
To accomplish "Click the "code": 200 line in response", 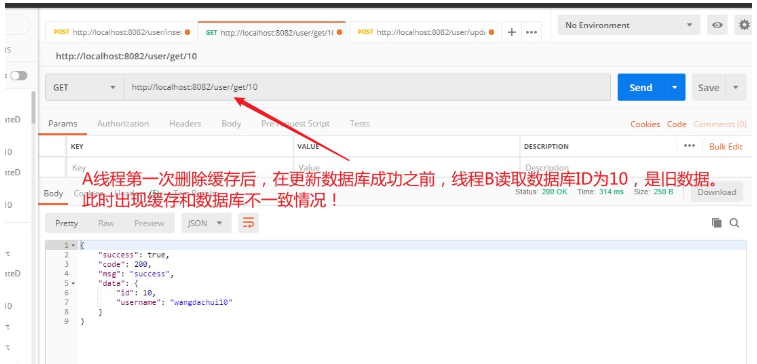I will click(125, 264).
